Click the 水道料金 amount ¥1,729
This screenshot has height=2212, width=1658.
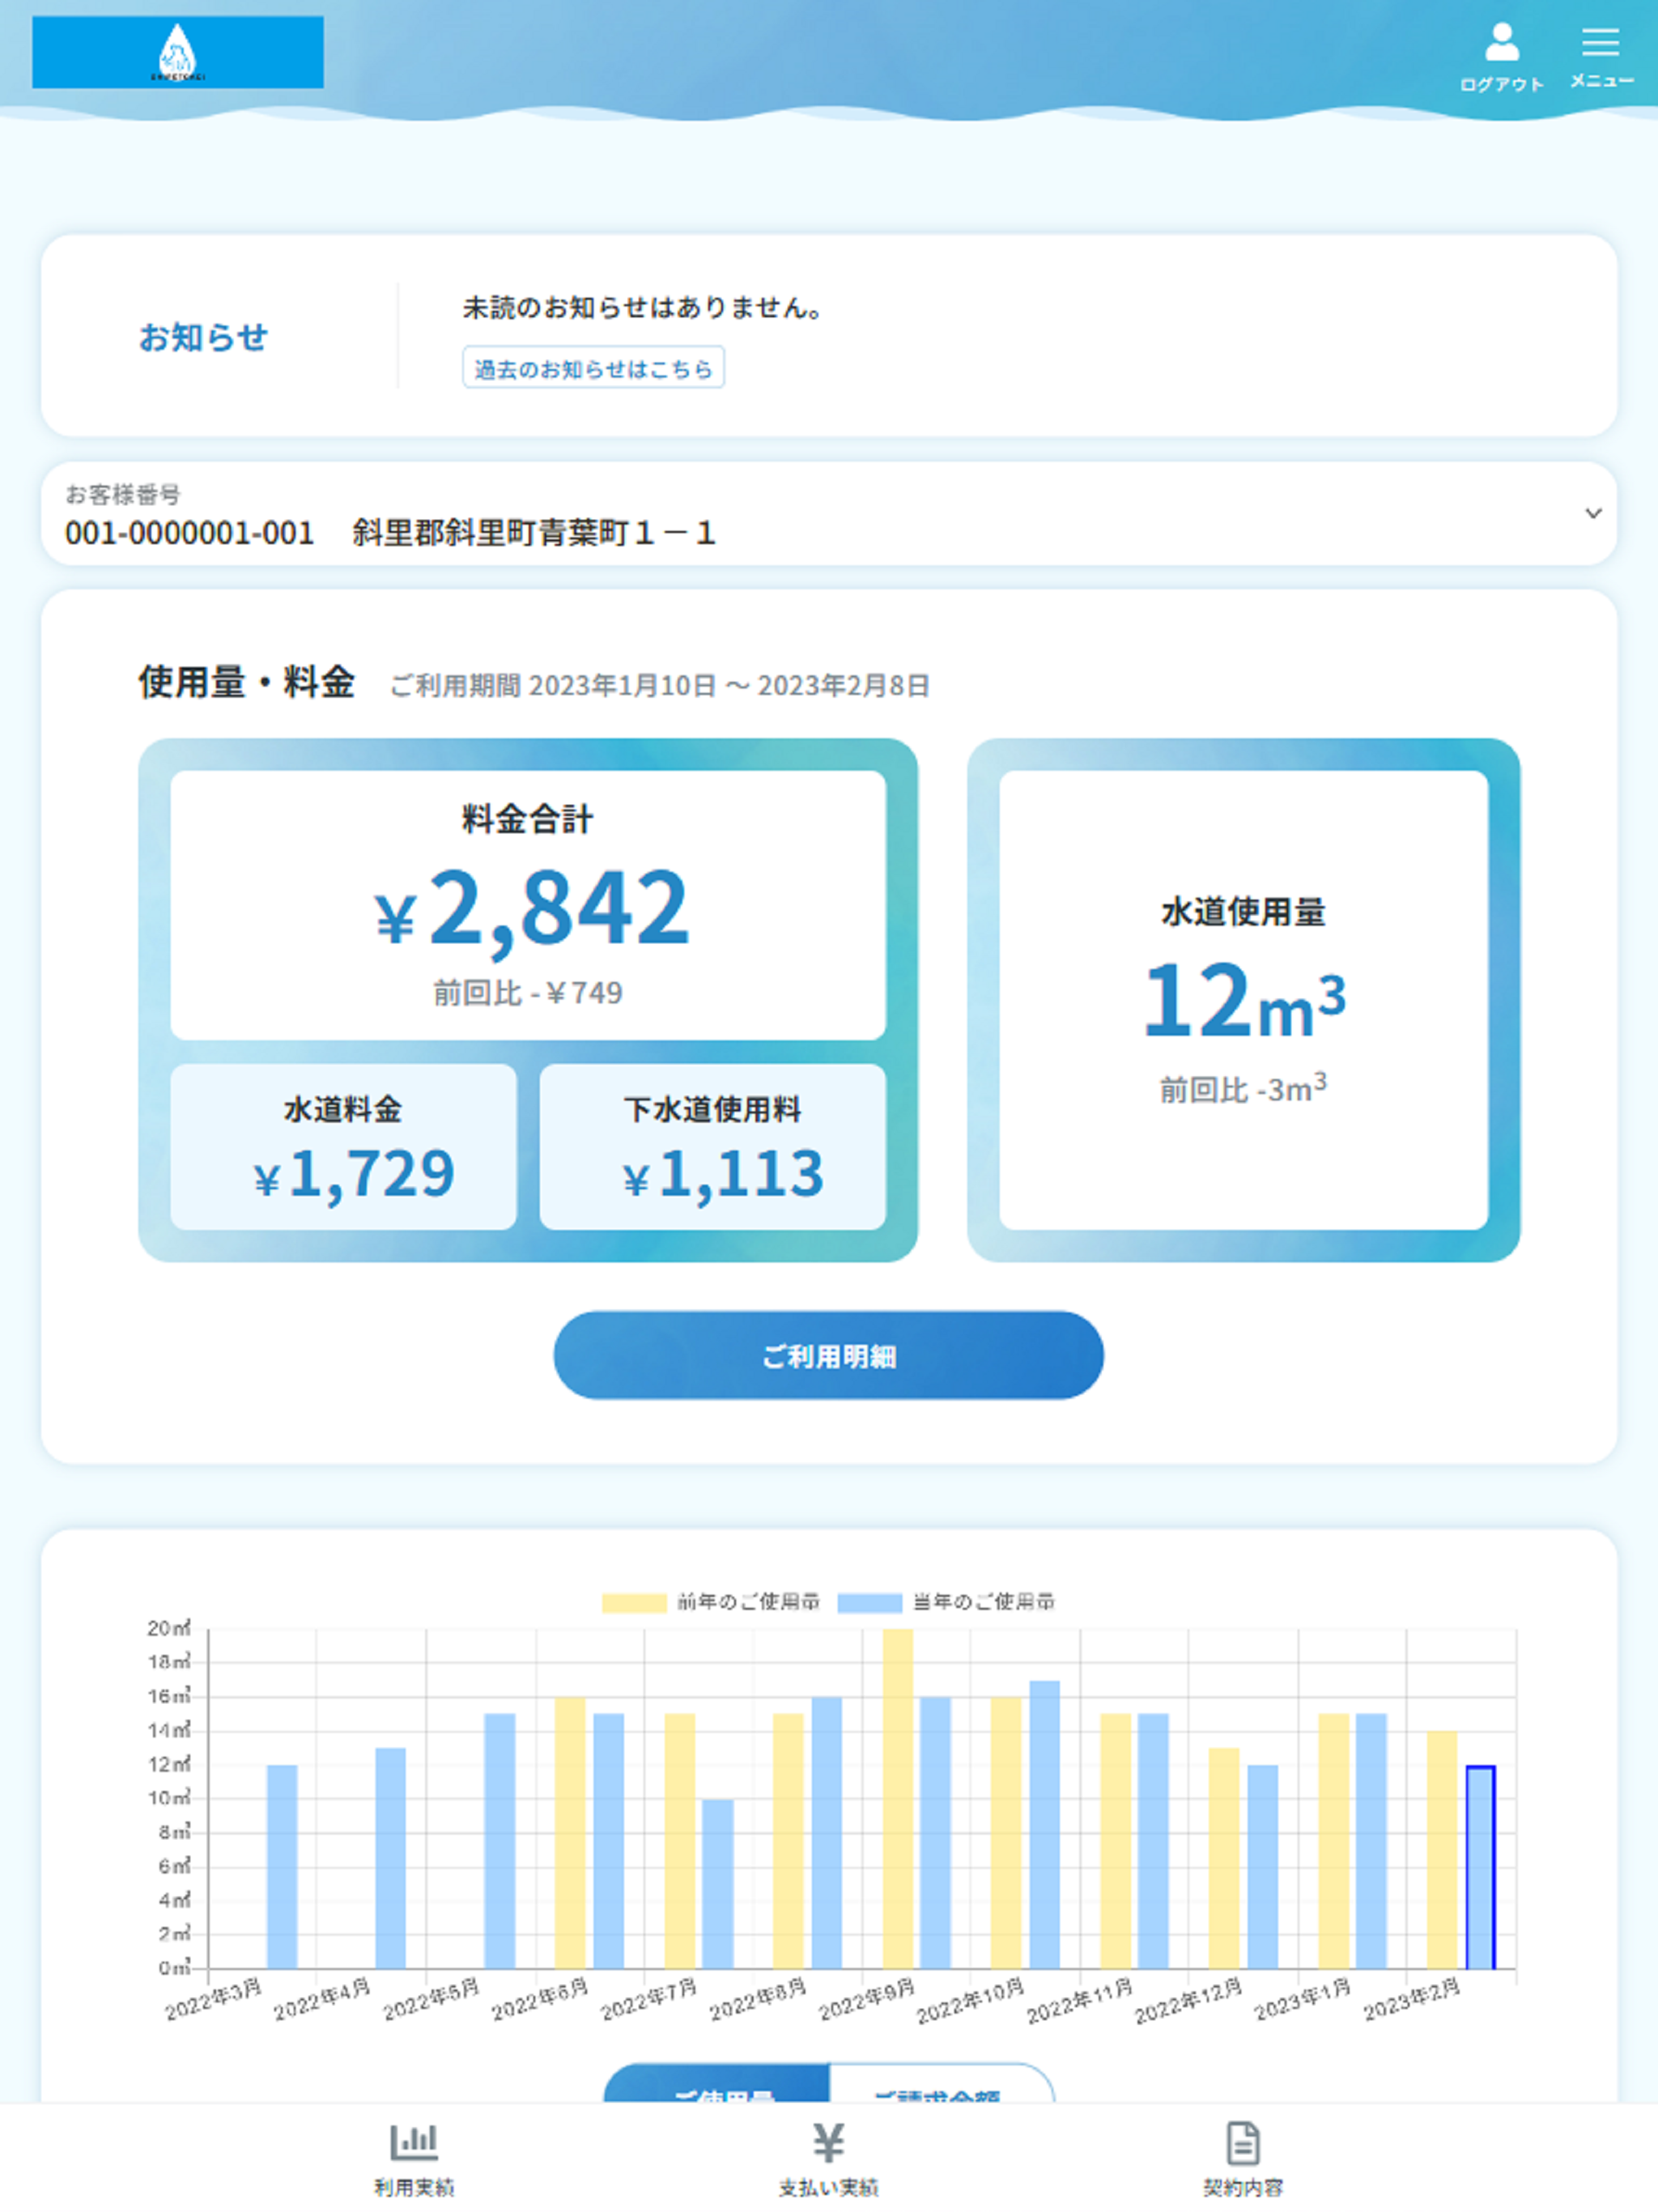click(353, 1173)
